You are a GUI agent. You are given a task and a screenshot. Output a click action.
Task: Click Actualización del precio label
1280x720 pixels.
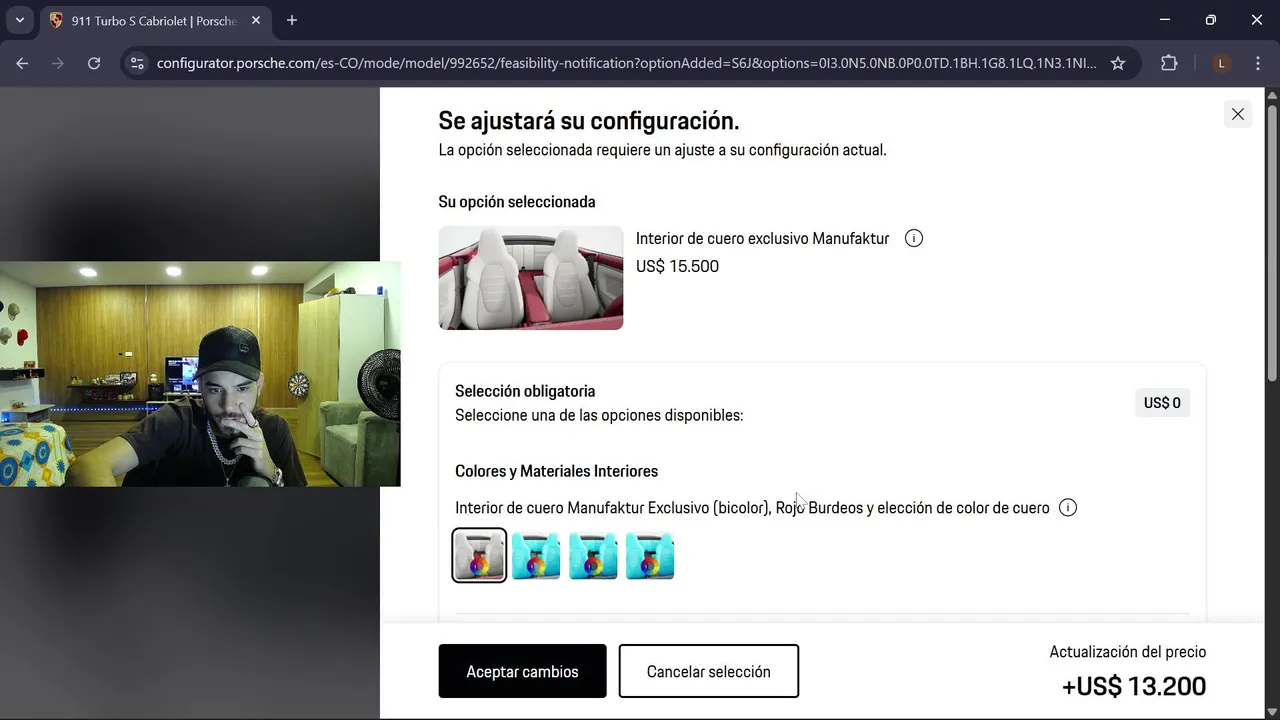(x=1128, y=652)
